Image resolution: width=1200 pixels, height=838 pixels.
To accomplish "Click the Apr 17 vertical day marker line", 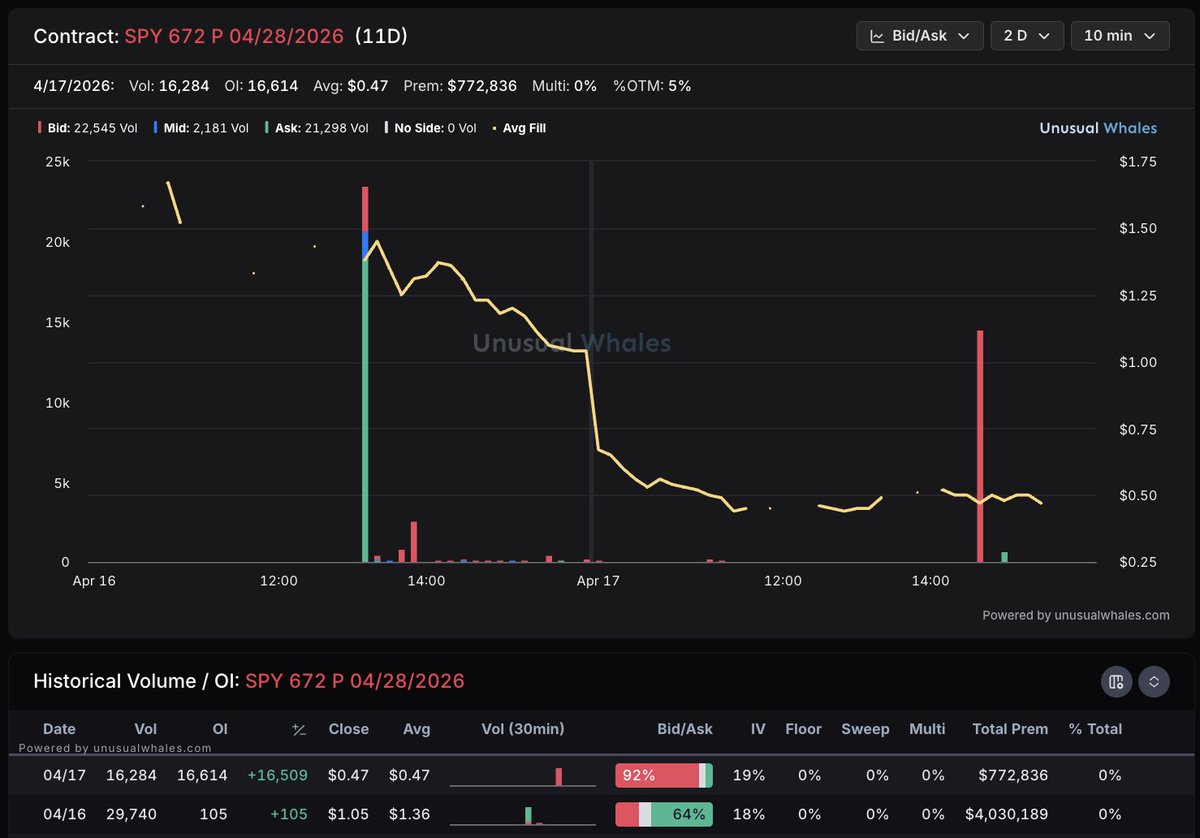I will coord(591,362).
